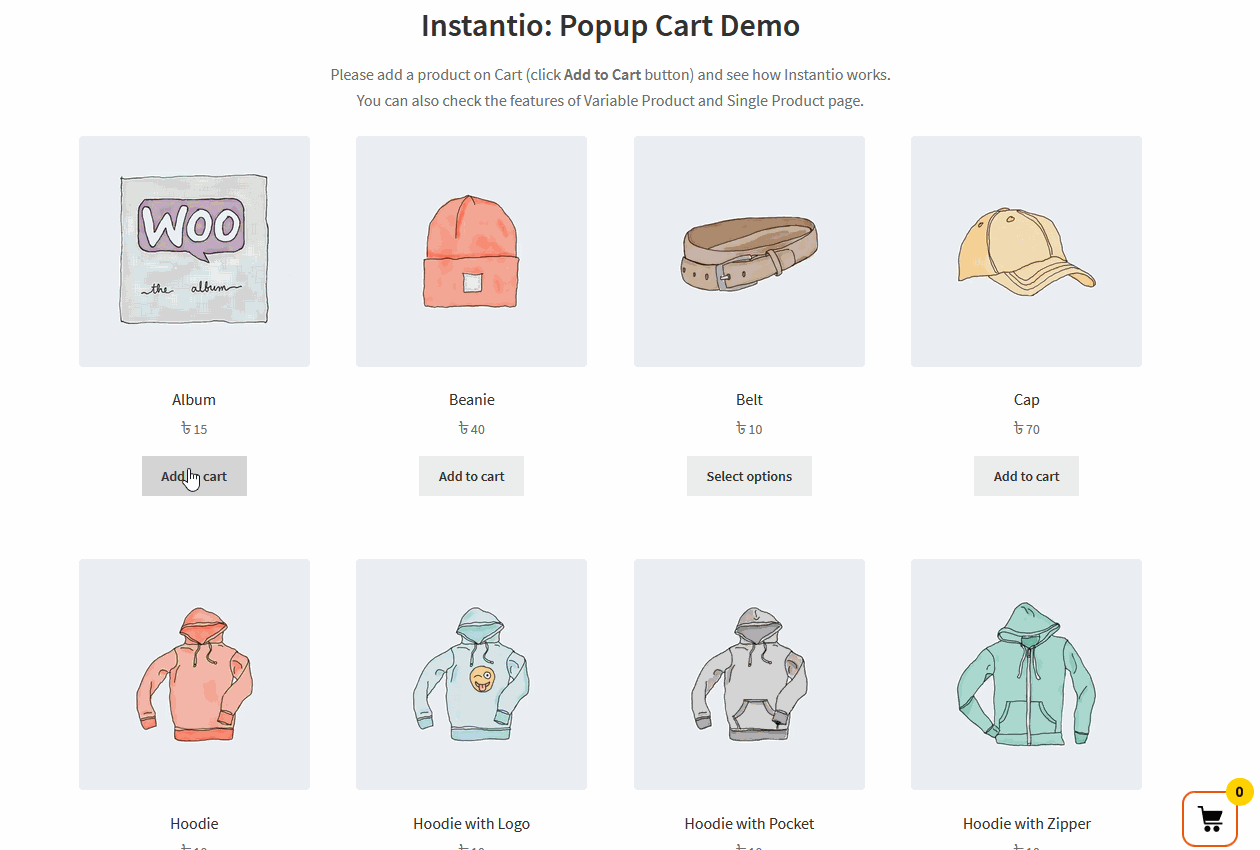The height and width of the screenshot is (850, 1260).
Task: Open the green Hoodie with Zipper image
Action: click(x=1026, y=674)
